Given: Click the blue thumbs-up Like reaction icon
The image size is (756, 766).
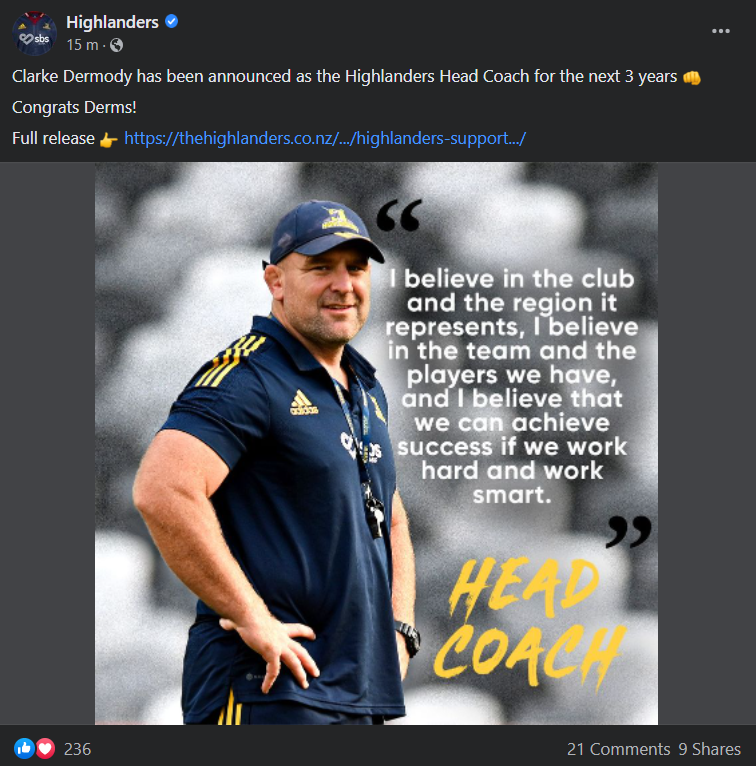Looking at the screenshot, I should tap(24, 748).
